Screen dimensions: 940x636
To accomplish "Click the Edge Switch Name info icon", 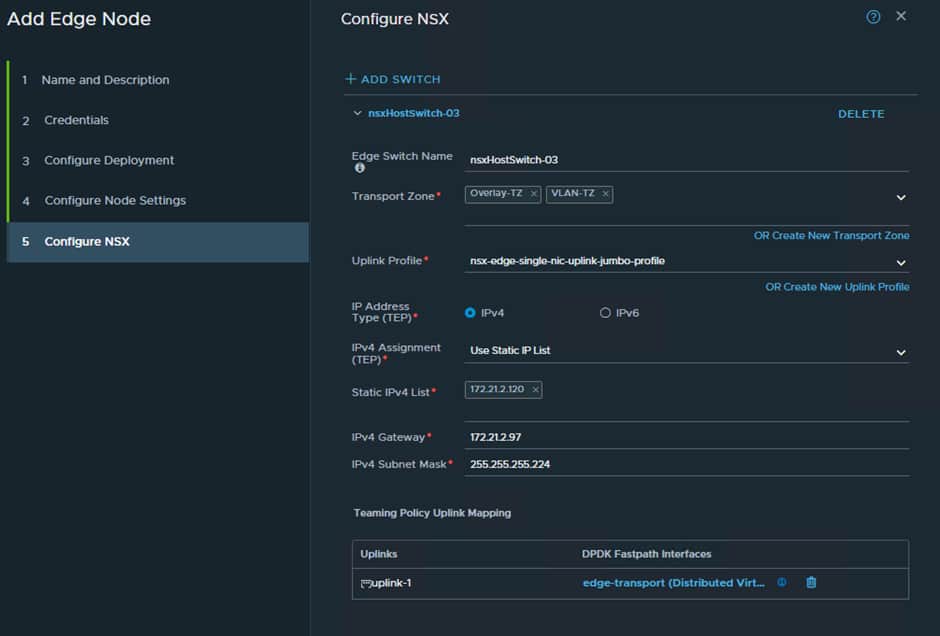I will click(359, 168).
